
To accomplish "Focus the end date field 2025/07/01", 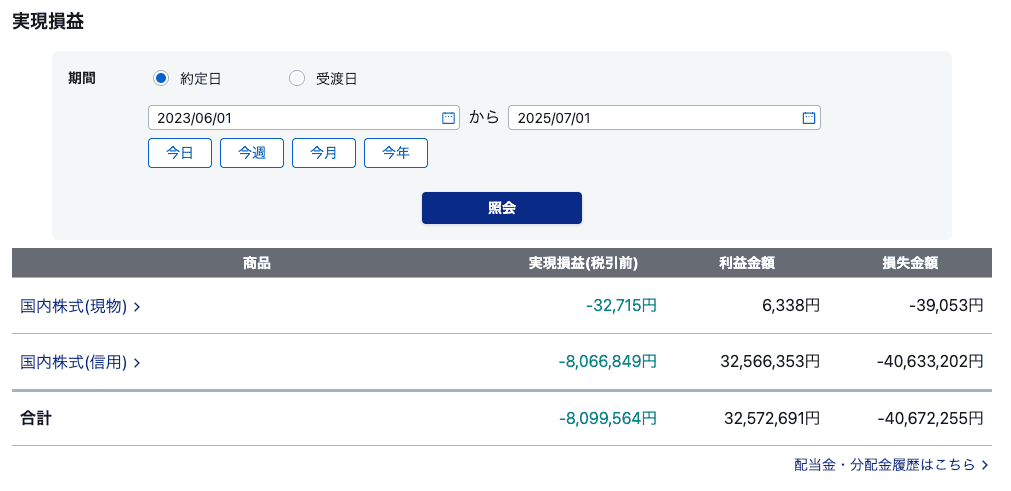I will click(664, 118).
